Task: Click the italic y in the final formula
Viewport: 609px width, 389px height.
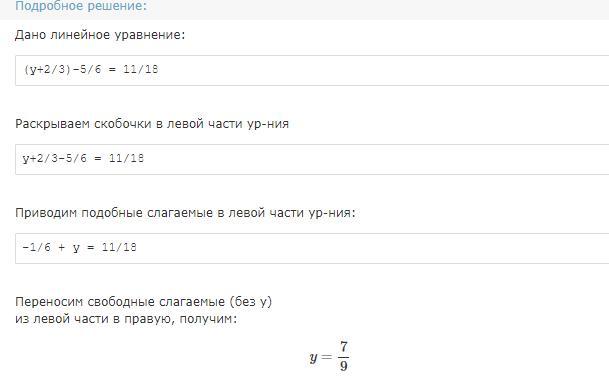Action: tap(313, 357)
